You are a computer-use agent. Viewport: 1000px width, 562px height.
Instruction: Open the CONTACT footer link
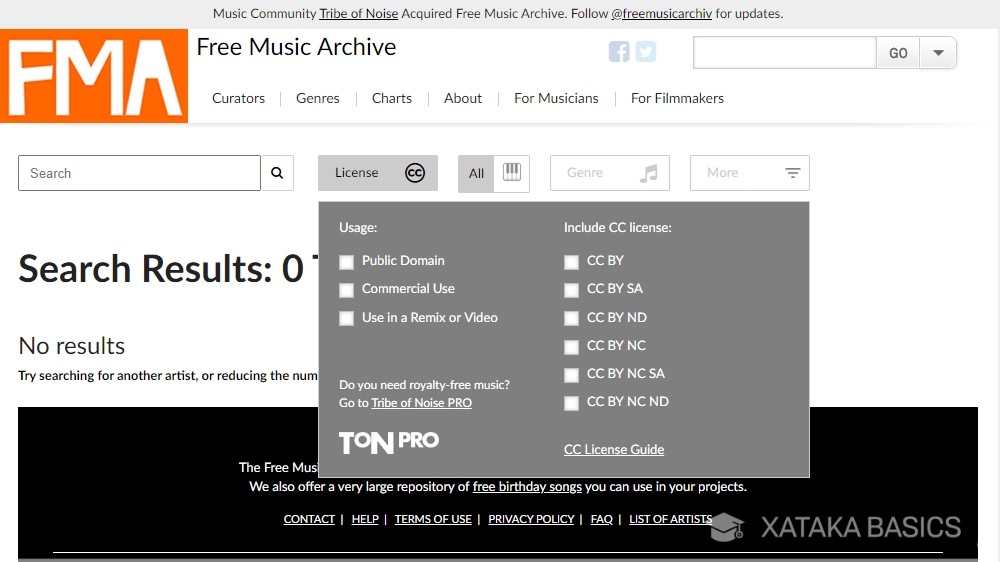(x=309, y=519)
